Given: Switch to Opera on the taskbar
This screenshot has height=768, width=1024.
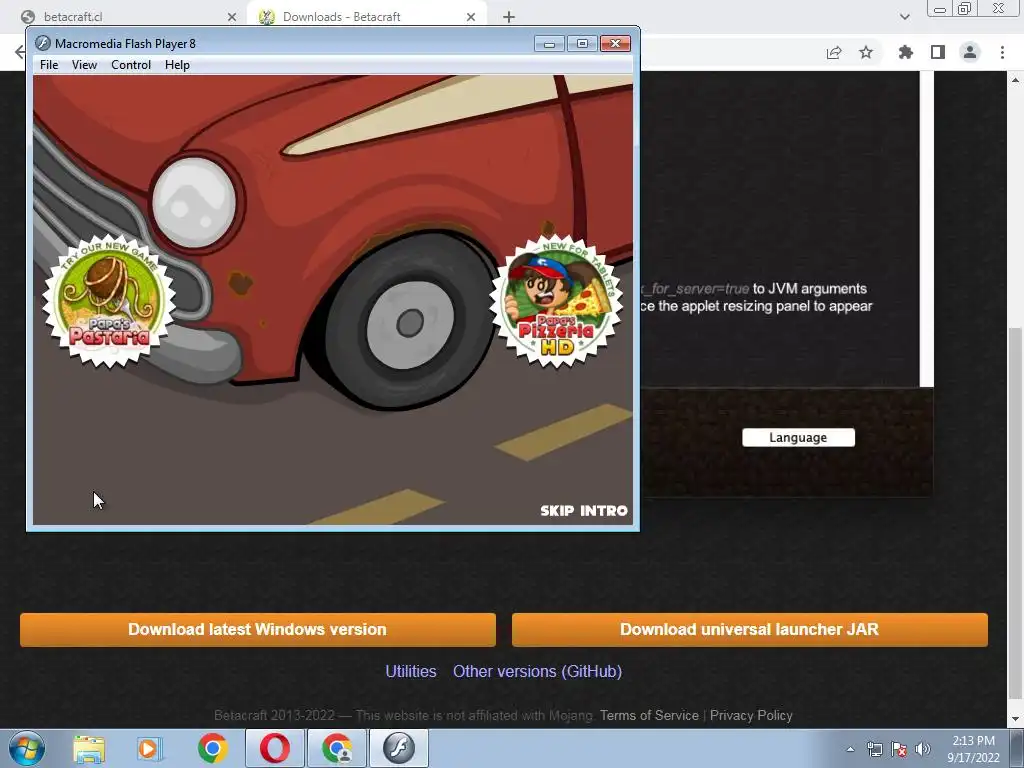Looking at the screenshot, I should click(275, 748).
